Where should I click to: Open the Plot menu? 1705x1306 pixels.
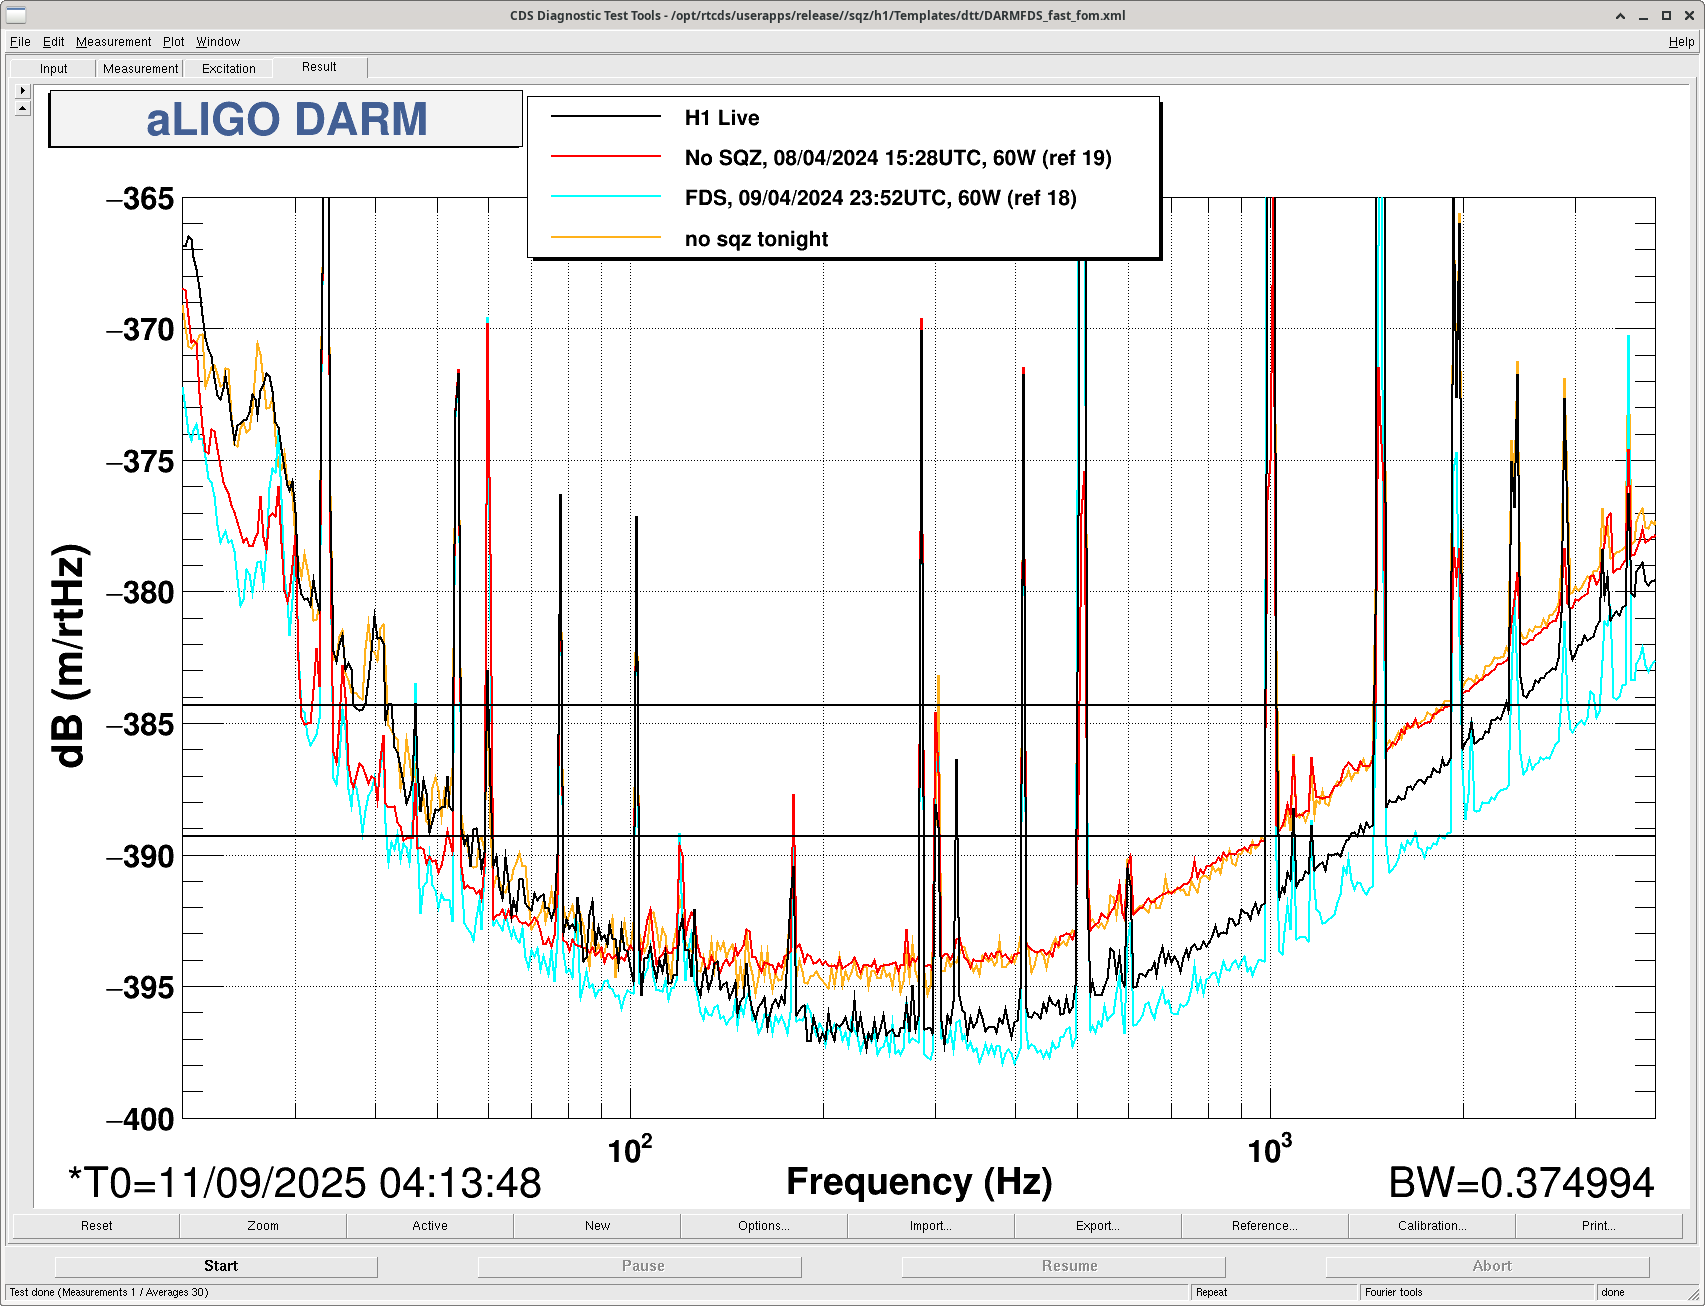(x=173, y=42)
